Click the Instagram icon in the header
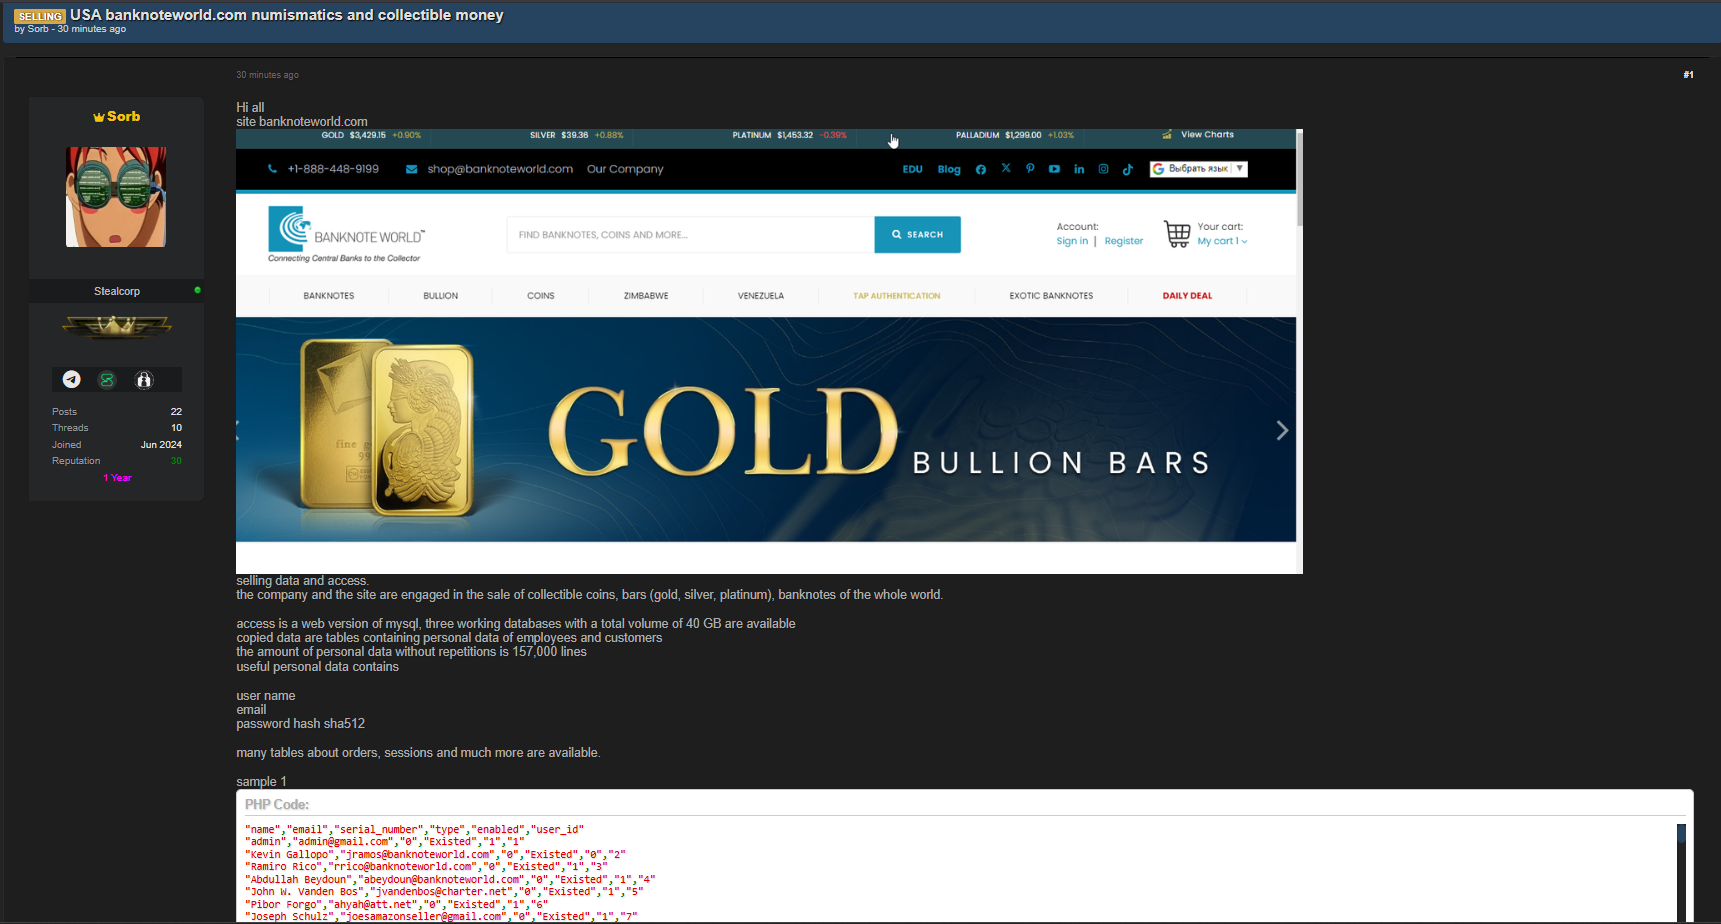The image size is (1721, 924). click(x=1103, y=169)
